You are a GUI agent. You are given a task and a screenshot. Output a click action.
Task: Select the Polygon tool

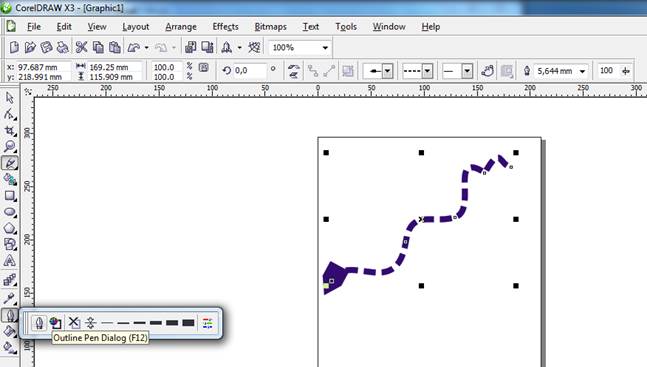(9, 228)
